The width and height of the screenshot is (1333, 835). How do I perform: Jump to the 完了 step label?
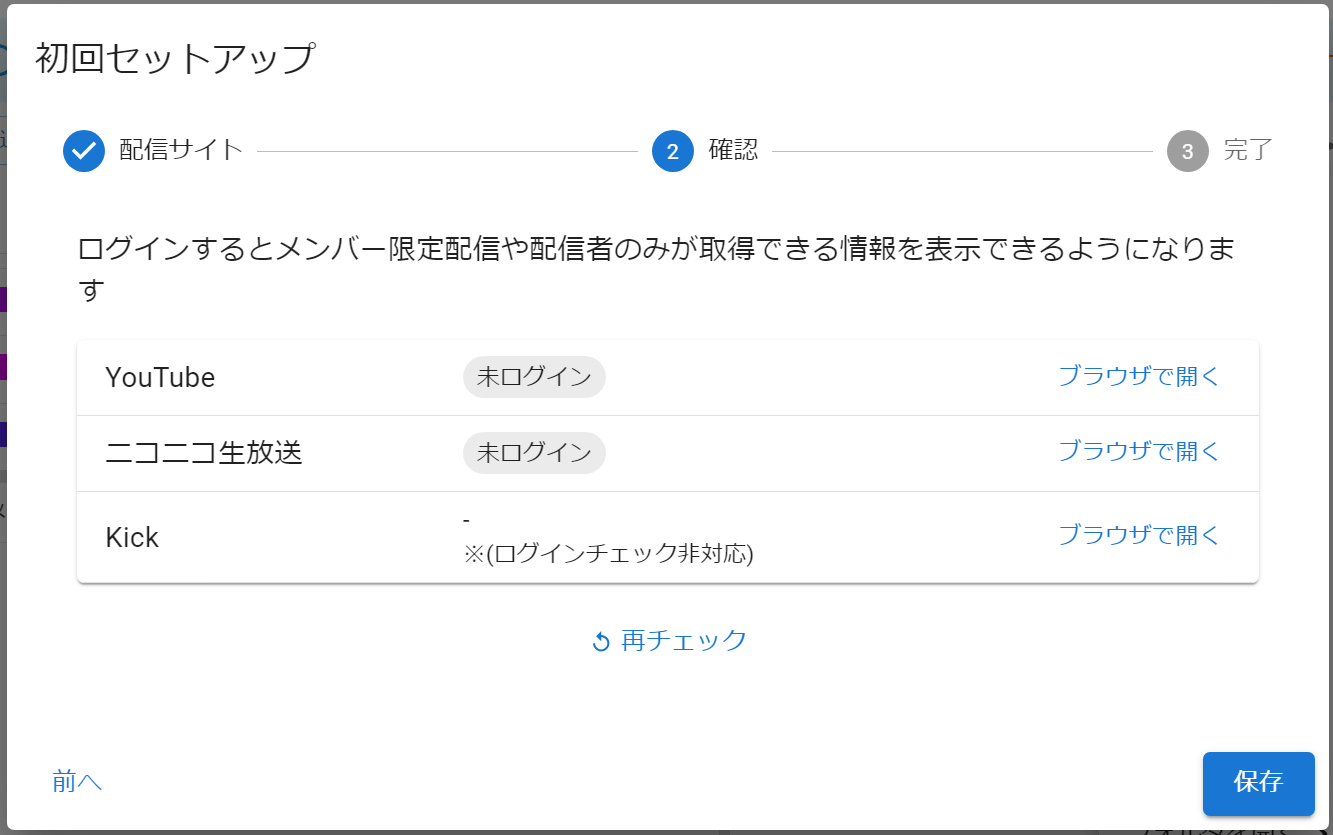click(x=1248, y=151)
